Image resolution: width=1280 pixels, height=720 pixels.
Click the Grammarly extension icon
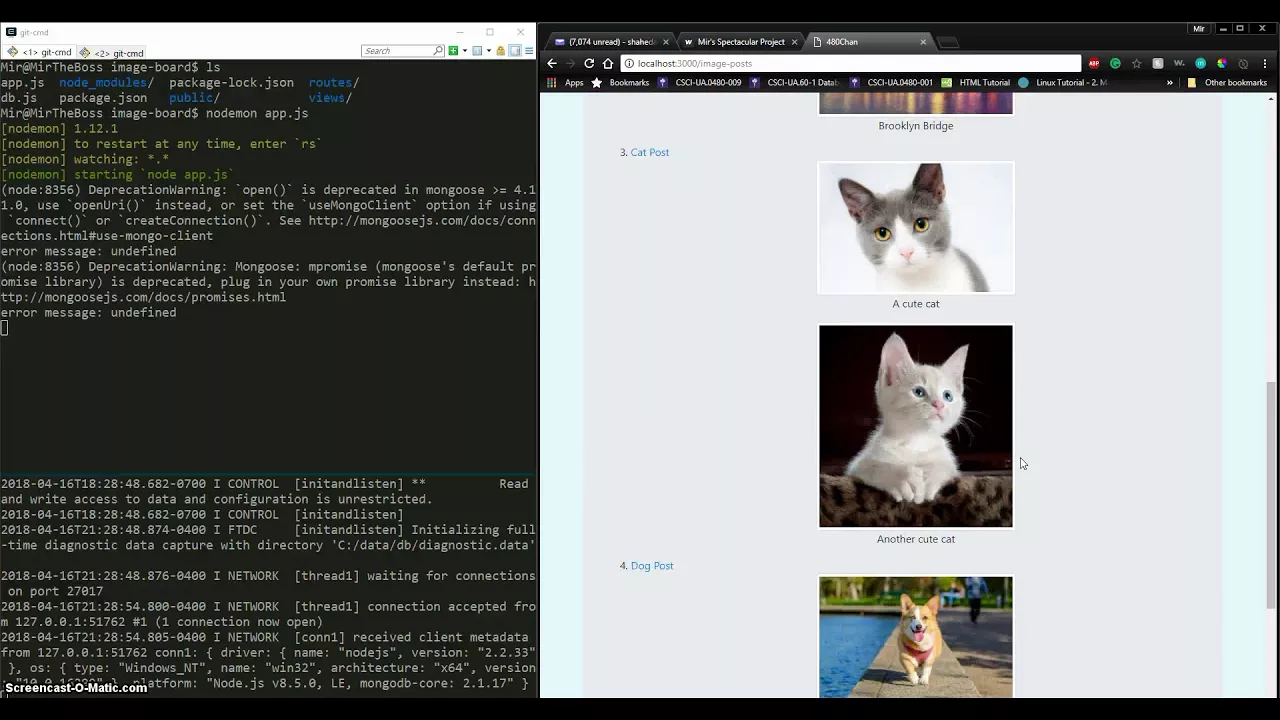(x=1115, y=63)
